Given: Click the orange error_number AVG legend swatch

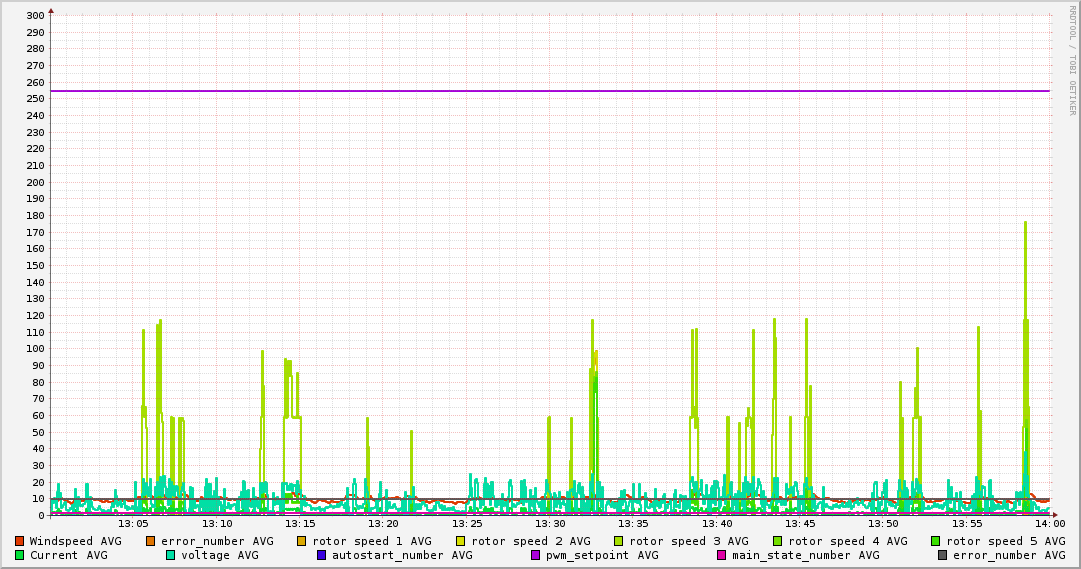Looking at the screenshot, I should coord(151,541).
